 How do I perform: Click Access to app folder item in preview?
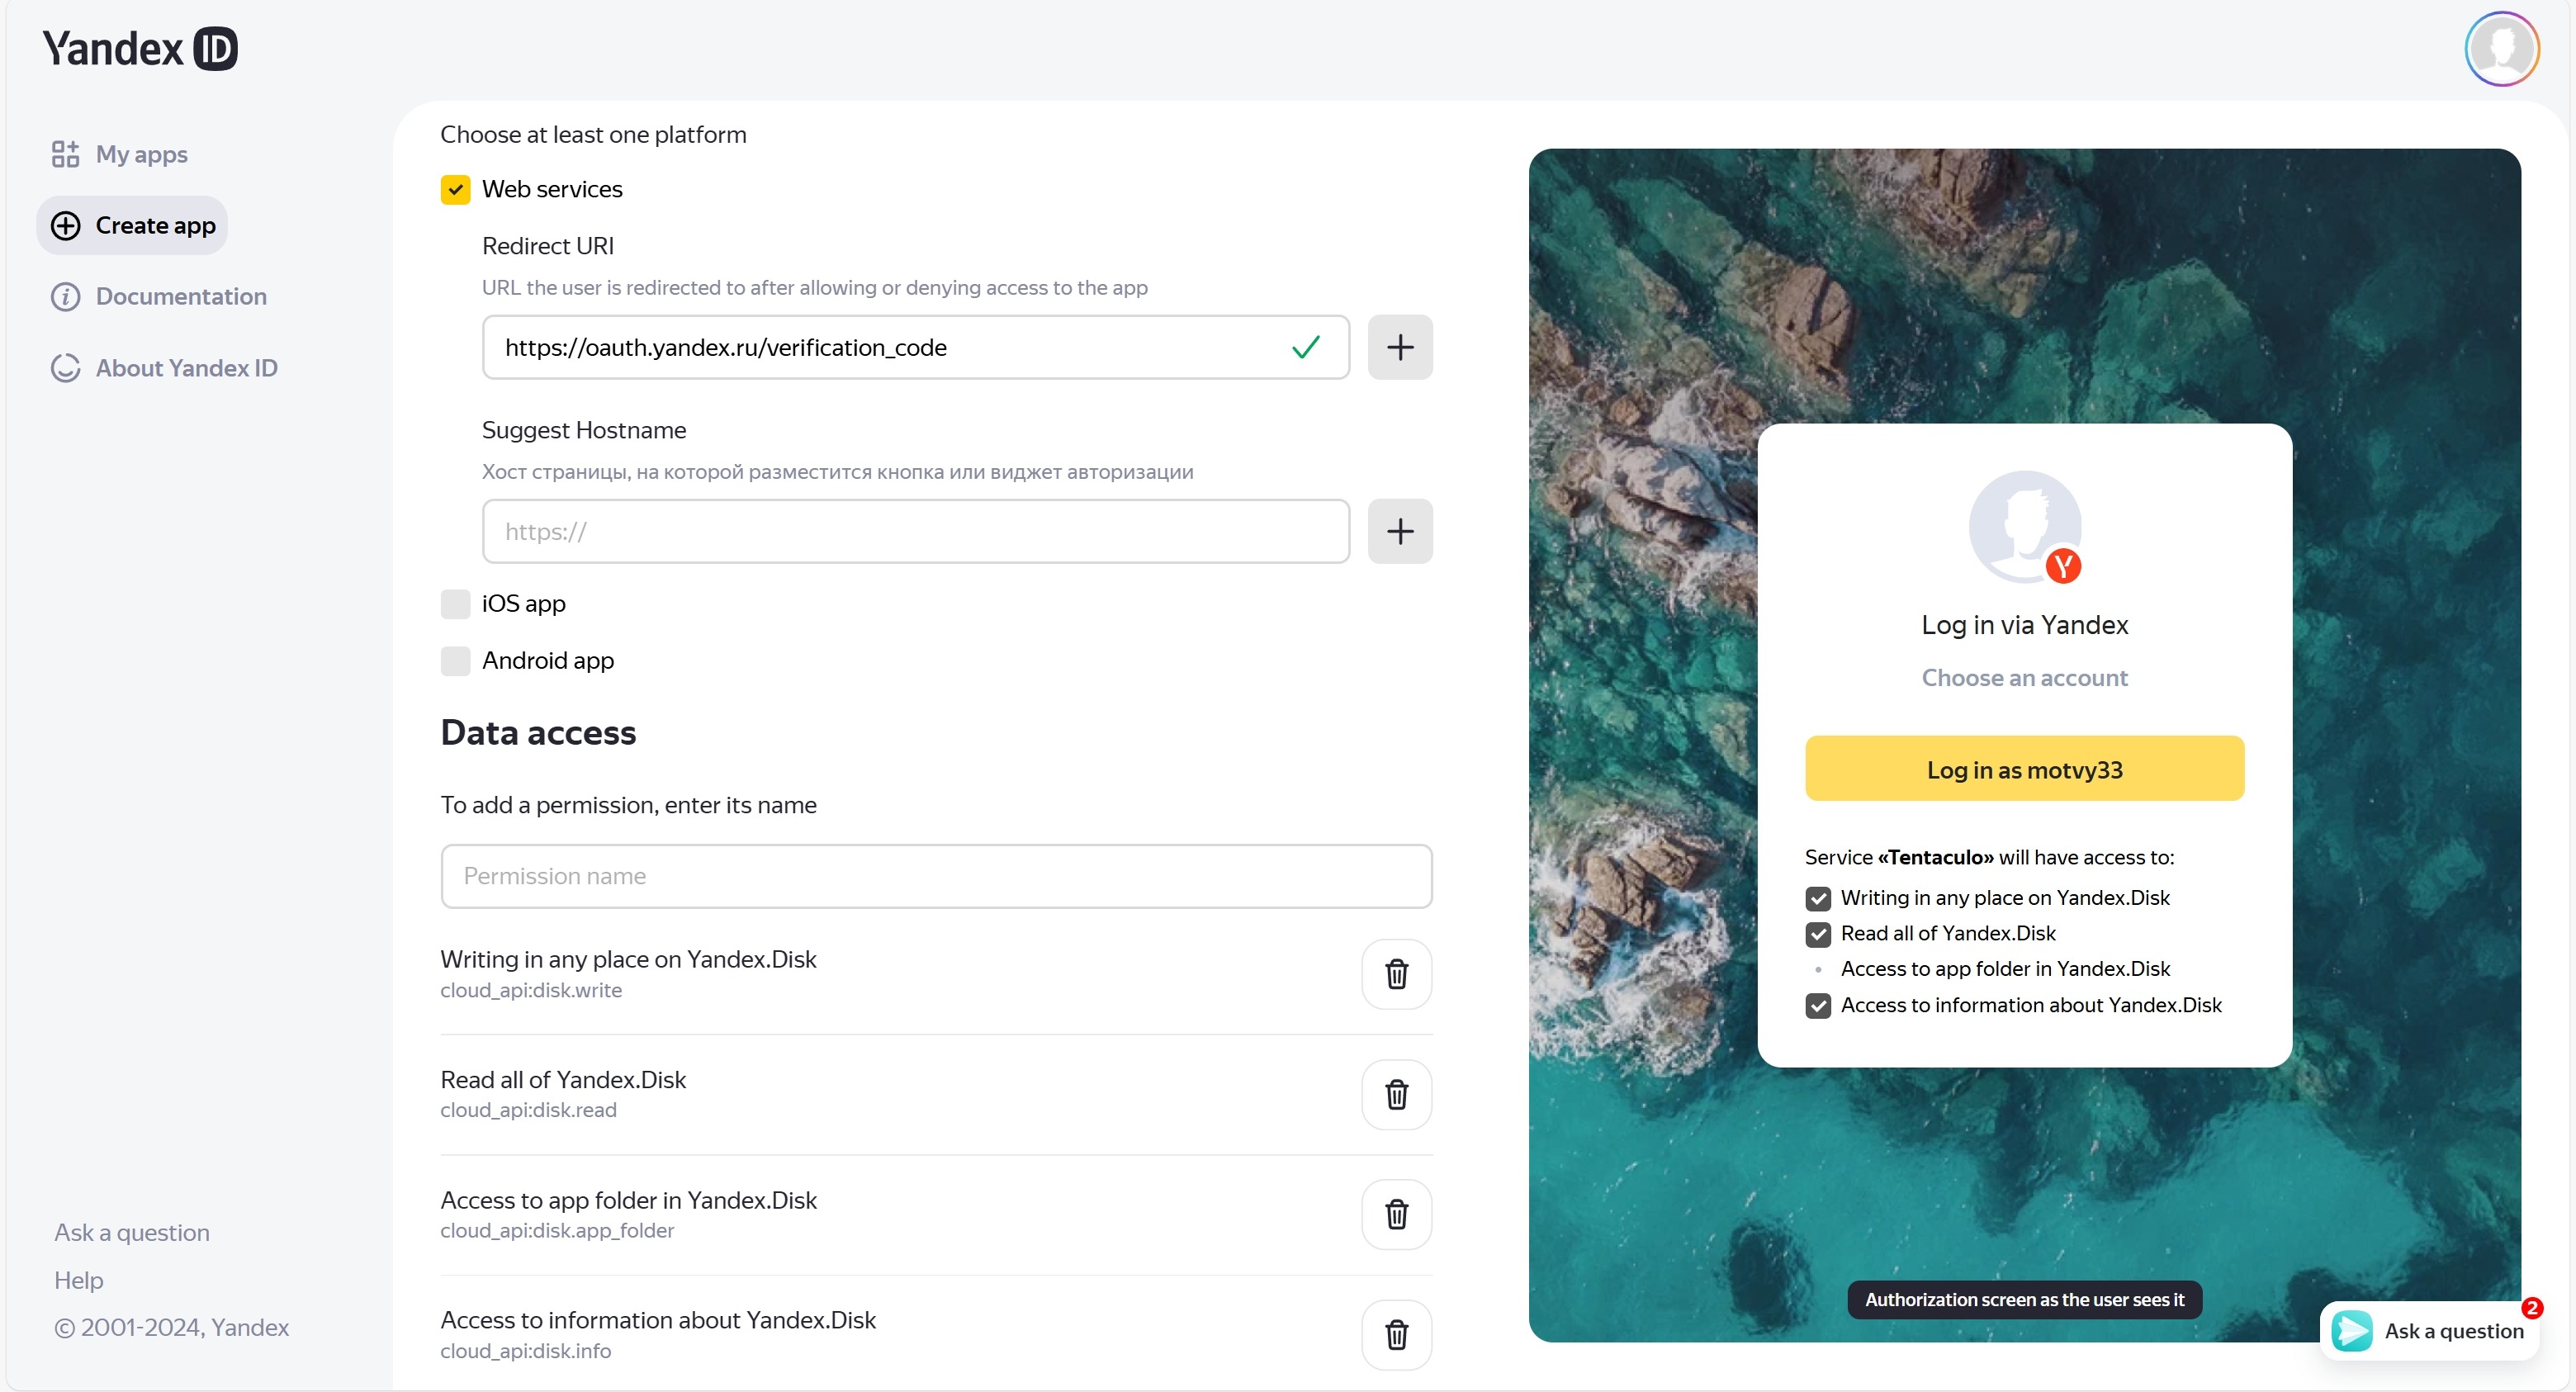[2005, 969]
